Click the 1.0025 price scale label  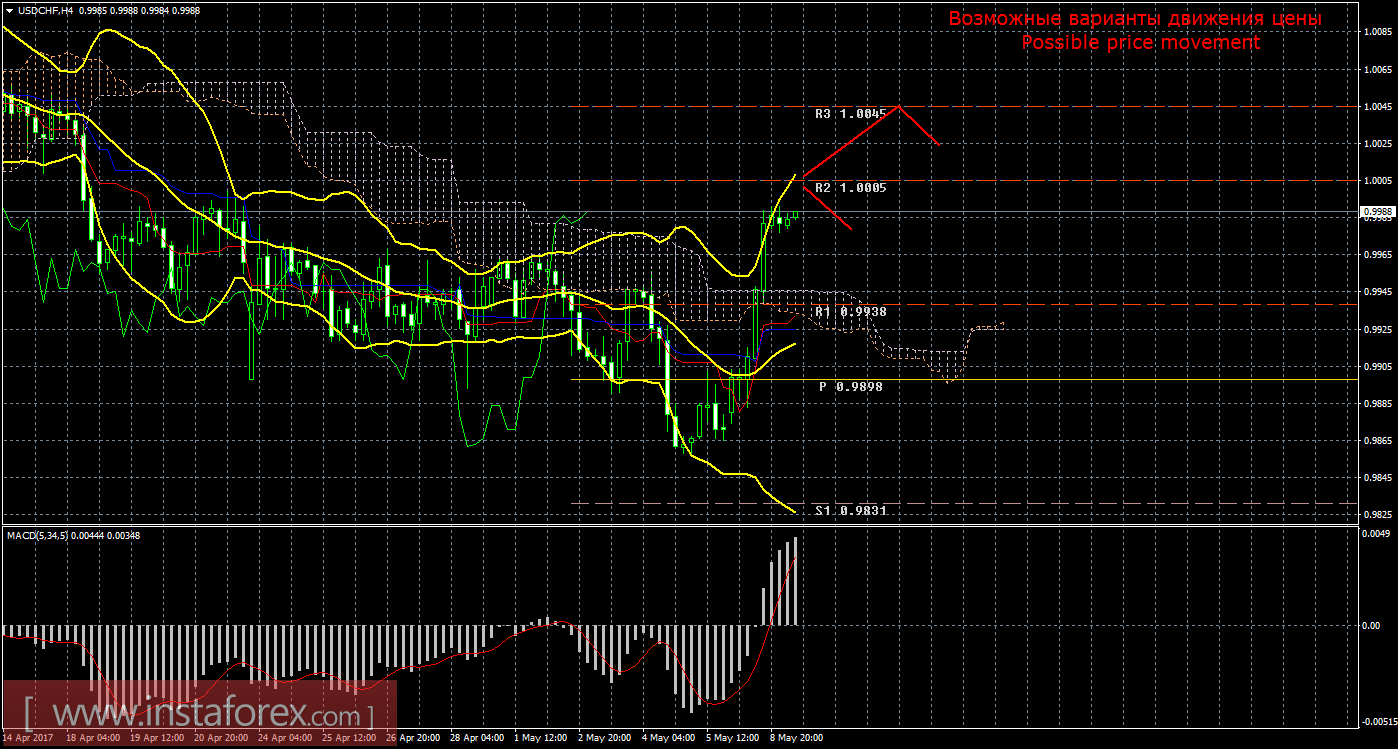point(1376,144)
